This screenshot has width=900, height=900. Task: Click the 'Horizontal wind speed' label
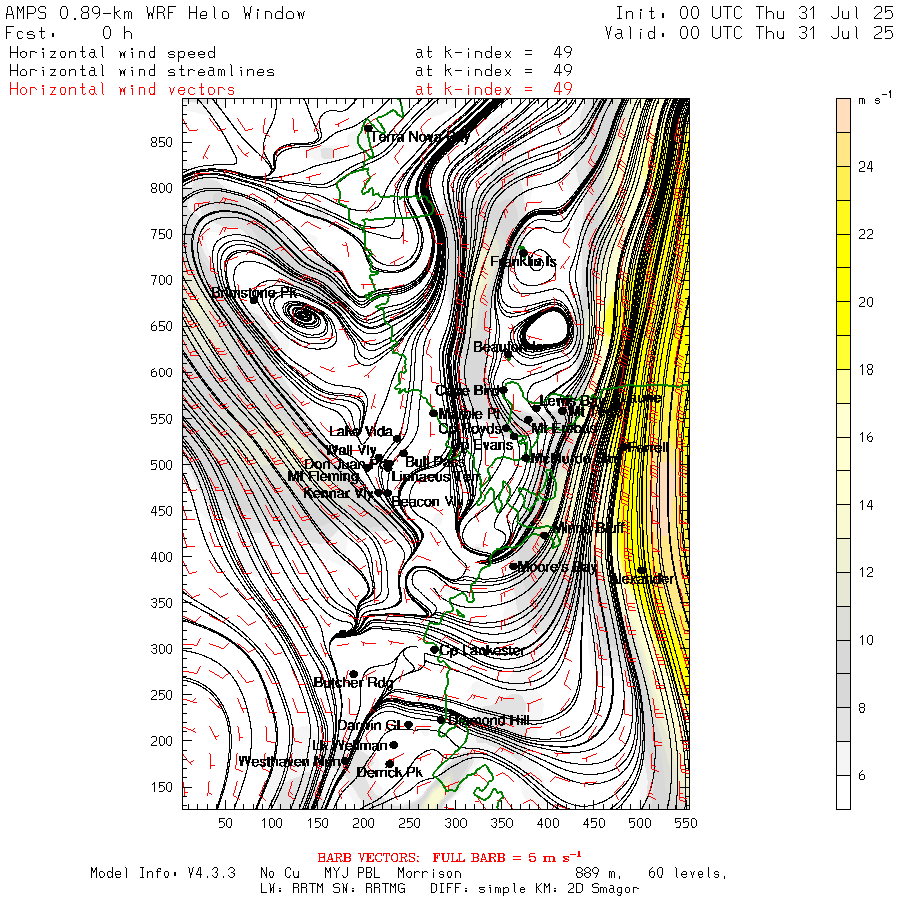pos(112,53)
